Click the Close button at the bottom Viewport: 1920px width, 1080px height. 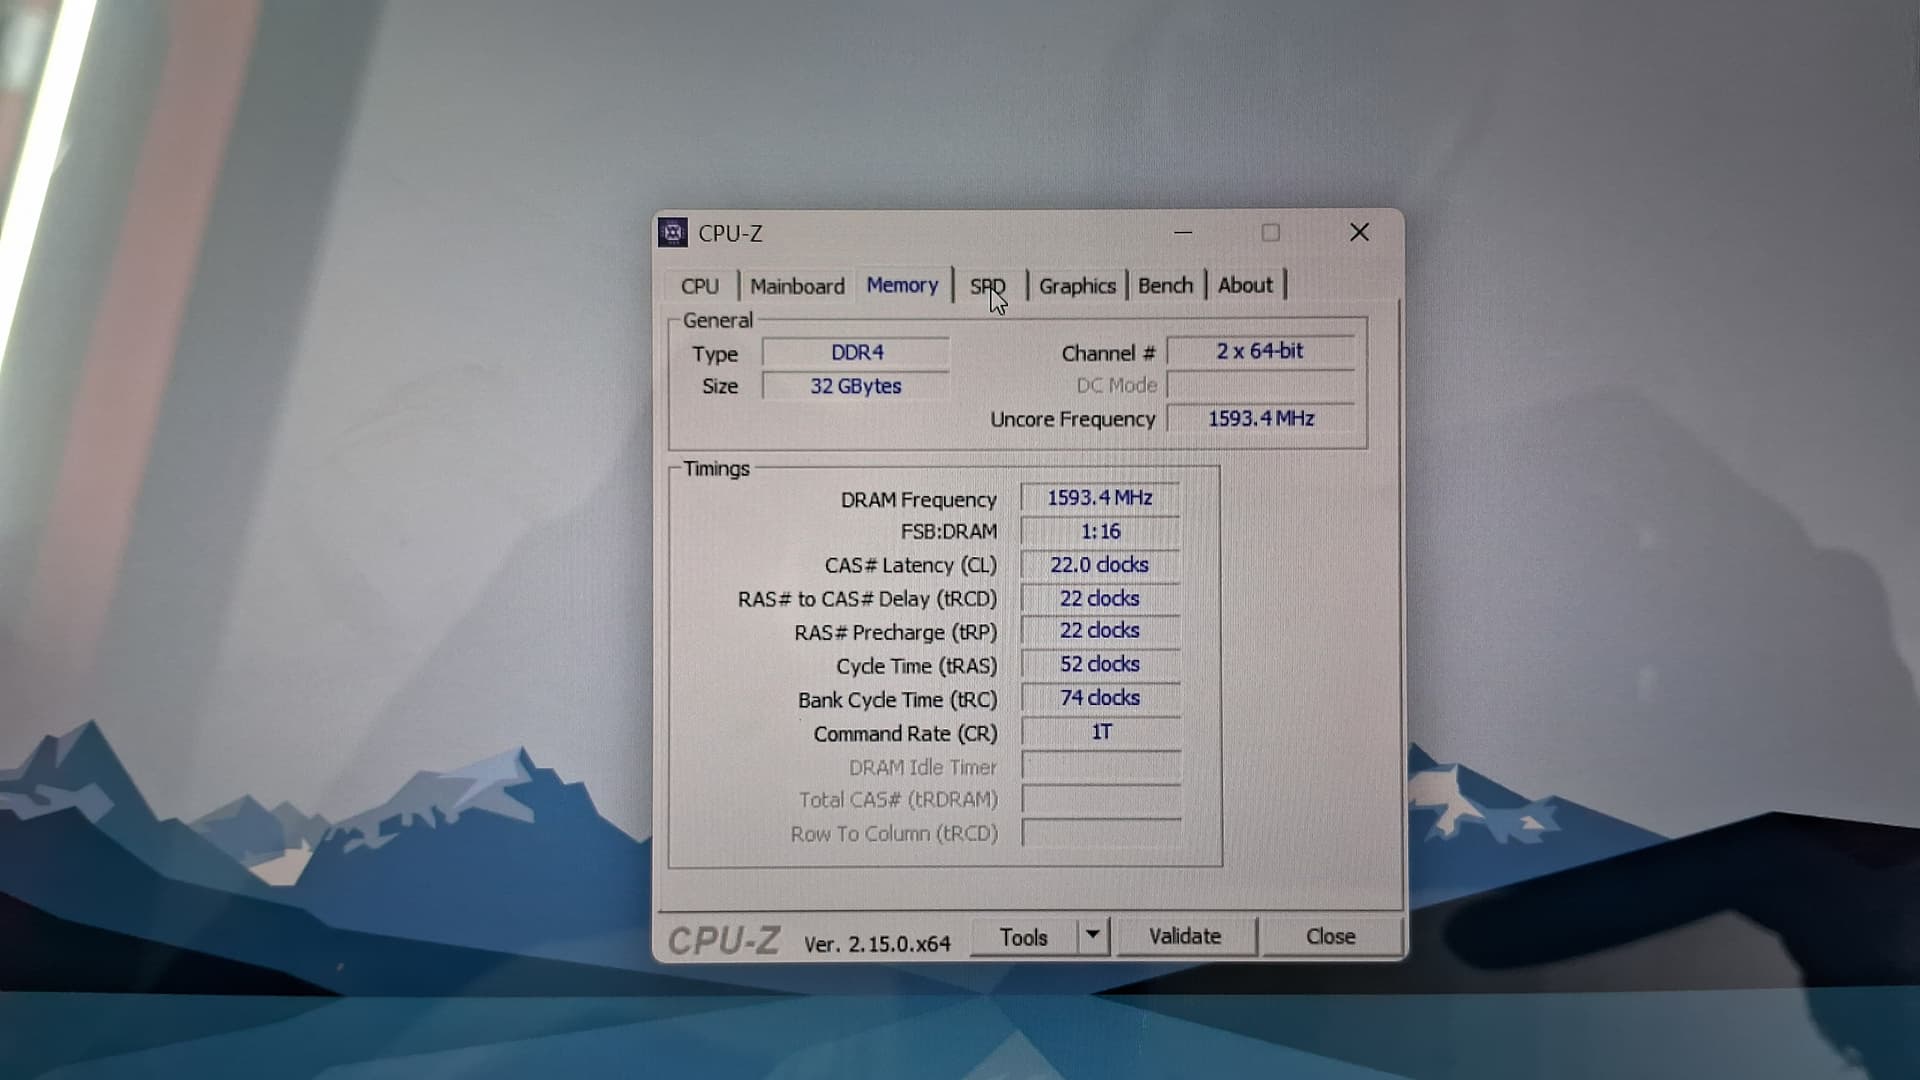pyautogui.click(x=1331, y=936)
